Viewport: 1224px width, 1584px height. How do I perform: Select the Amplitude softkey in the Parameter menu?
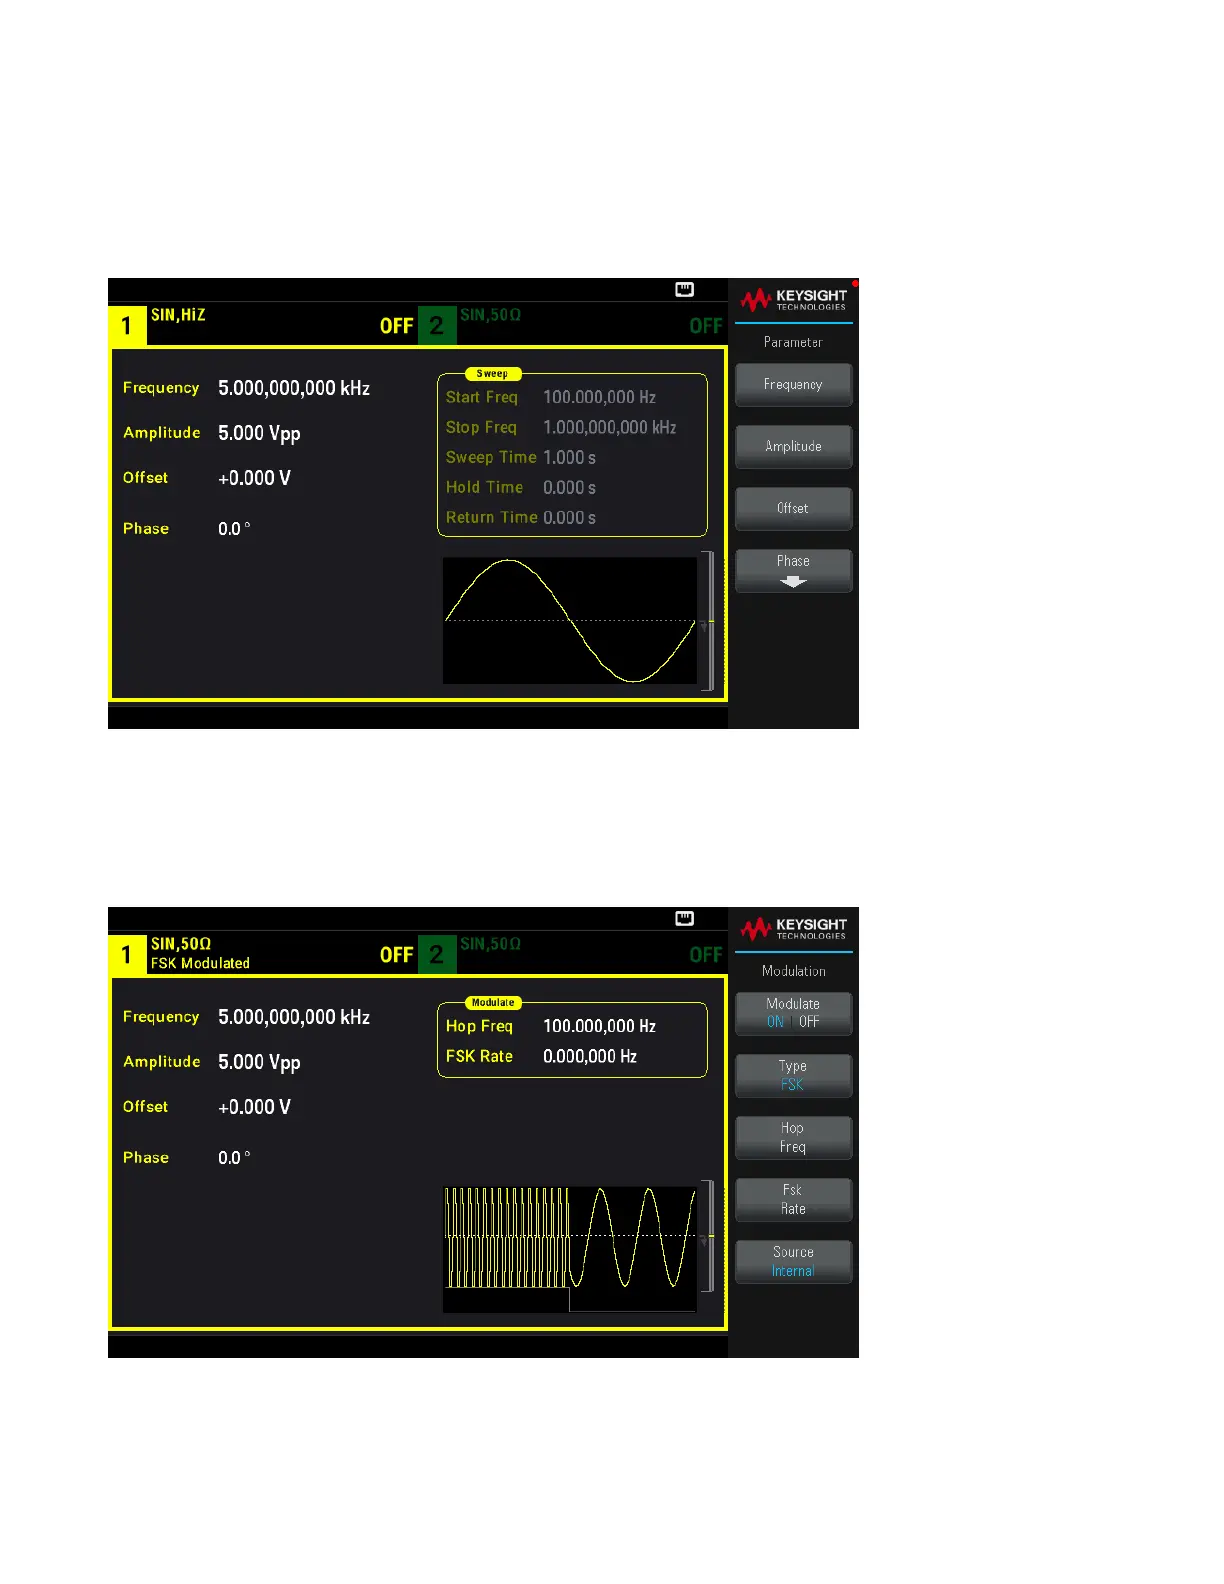tap(793, 447)
